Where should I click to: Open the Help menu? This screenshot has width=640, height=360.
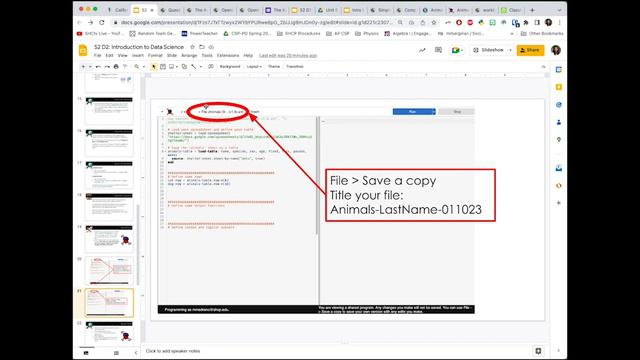click(248, 56)
